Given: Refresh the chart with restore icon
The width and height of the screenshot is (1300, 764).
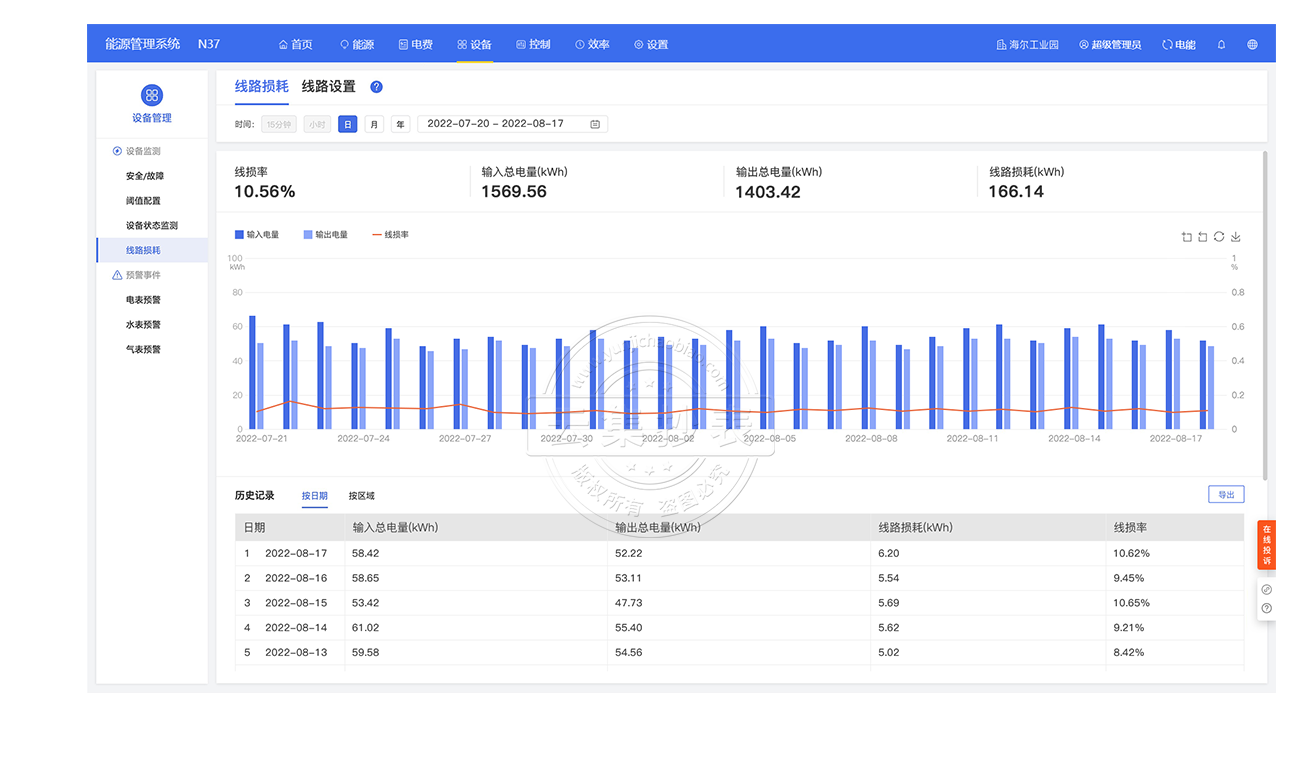Looking at the screenshot, I should click(x=1219, y=237).
